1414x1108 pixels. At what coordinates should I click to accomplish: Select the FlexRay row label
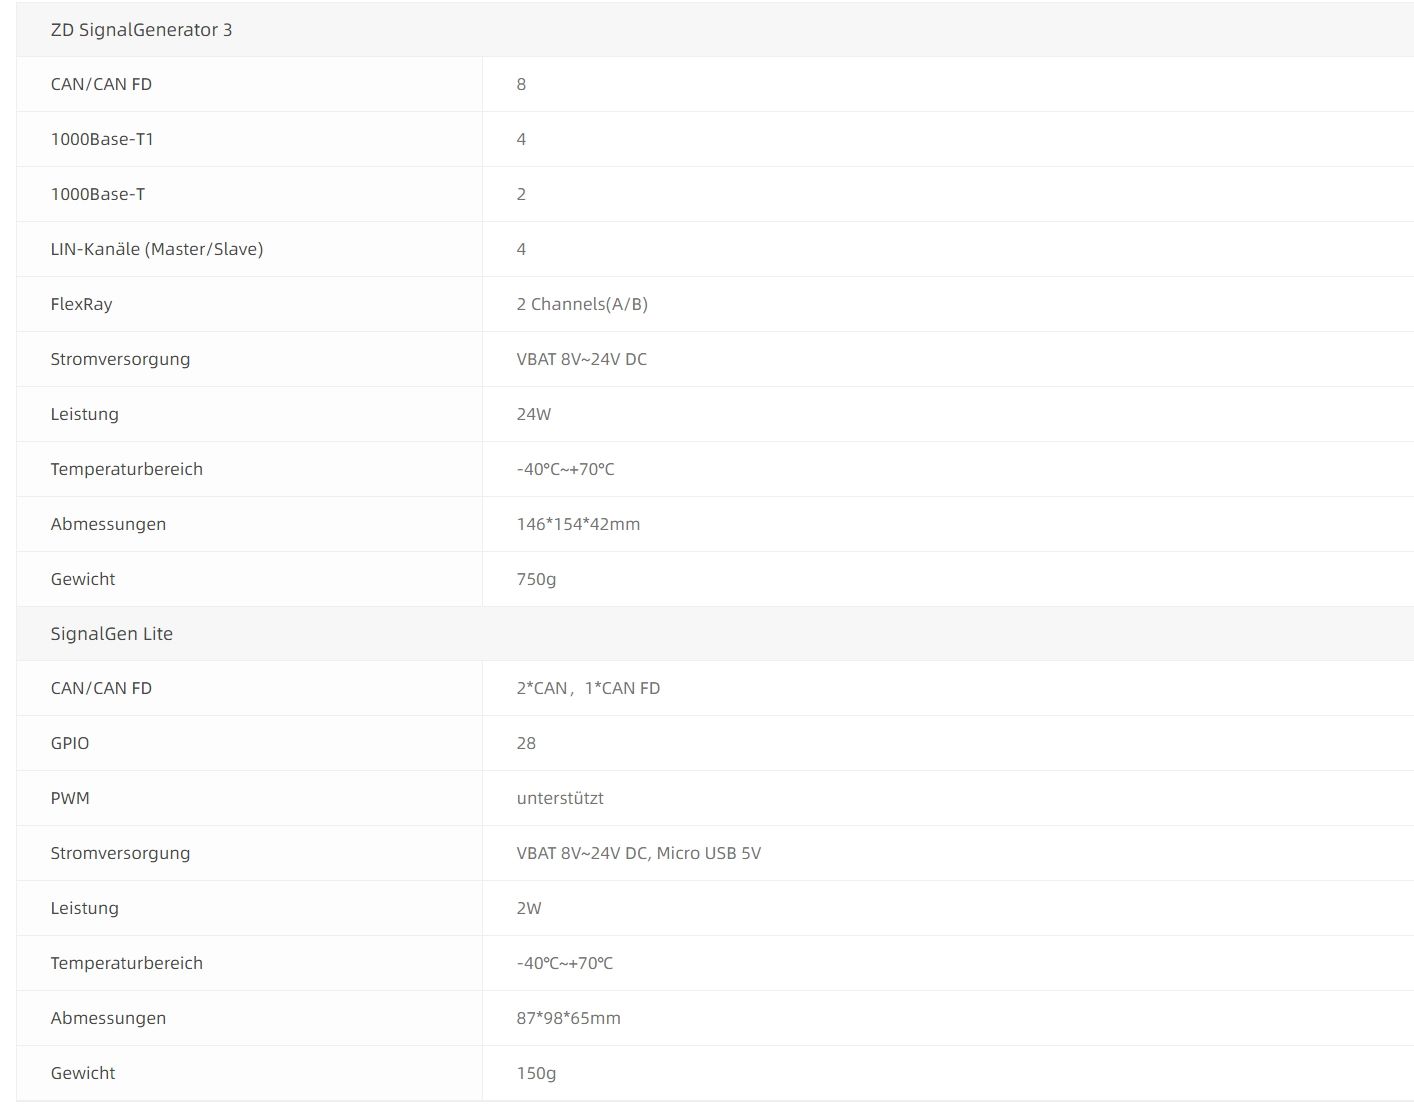pyautogui.click(x=81, y=304)
